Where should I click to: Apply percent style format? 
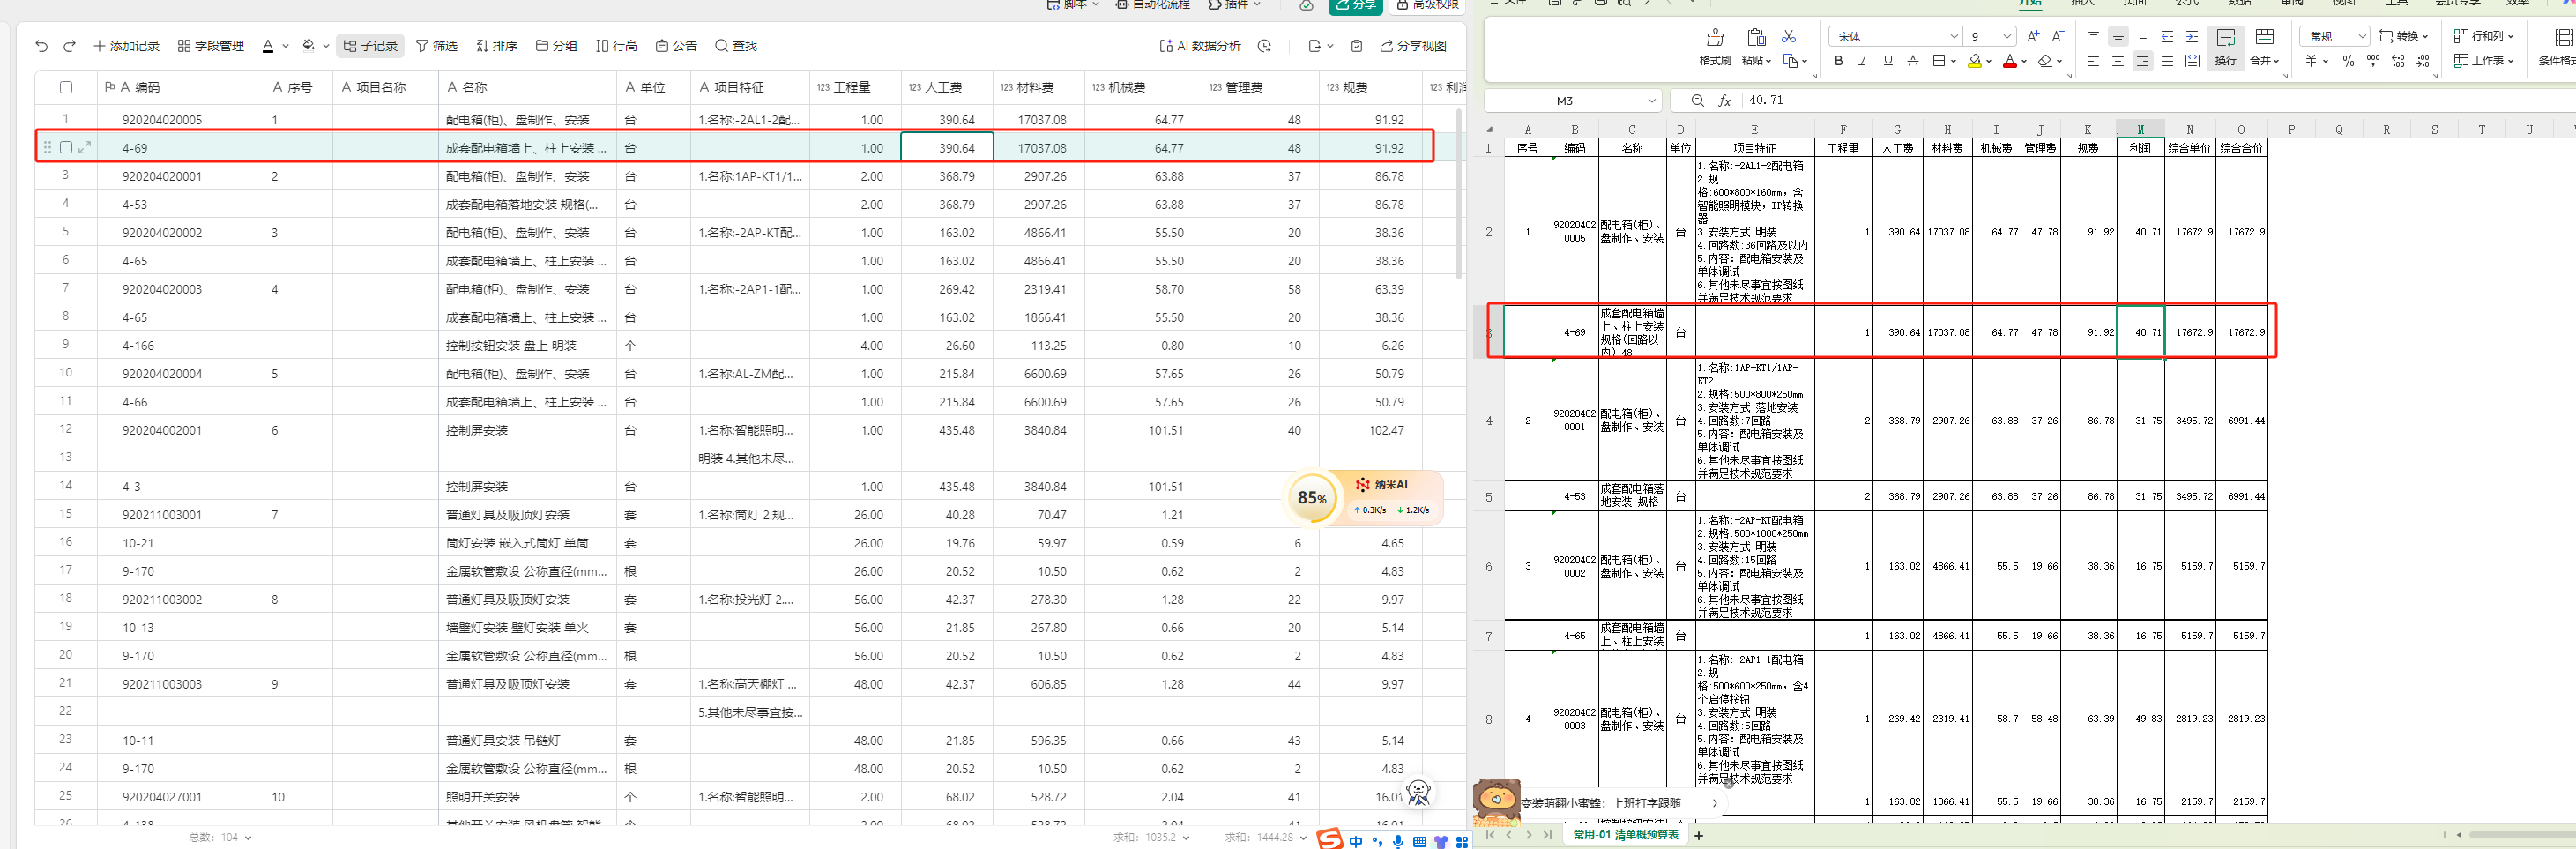click(x=2348, y=61)
